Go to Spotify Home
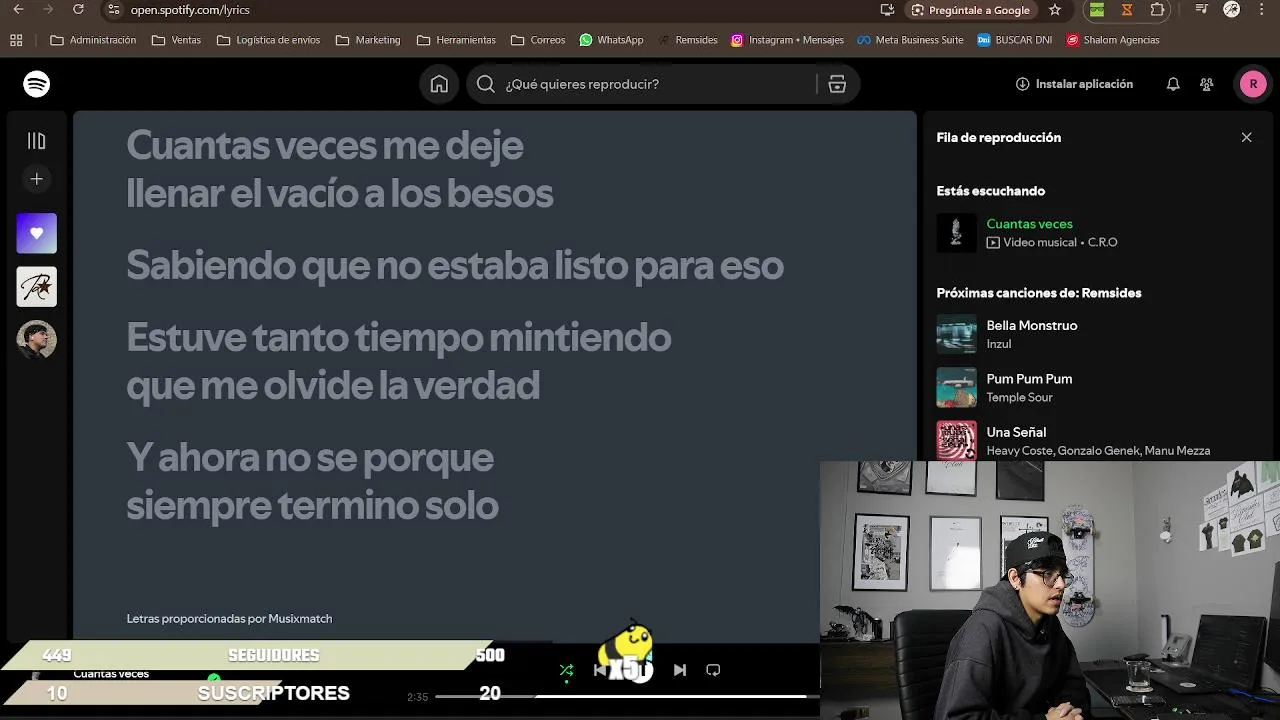 439,84
